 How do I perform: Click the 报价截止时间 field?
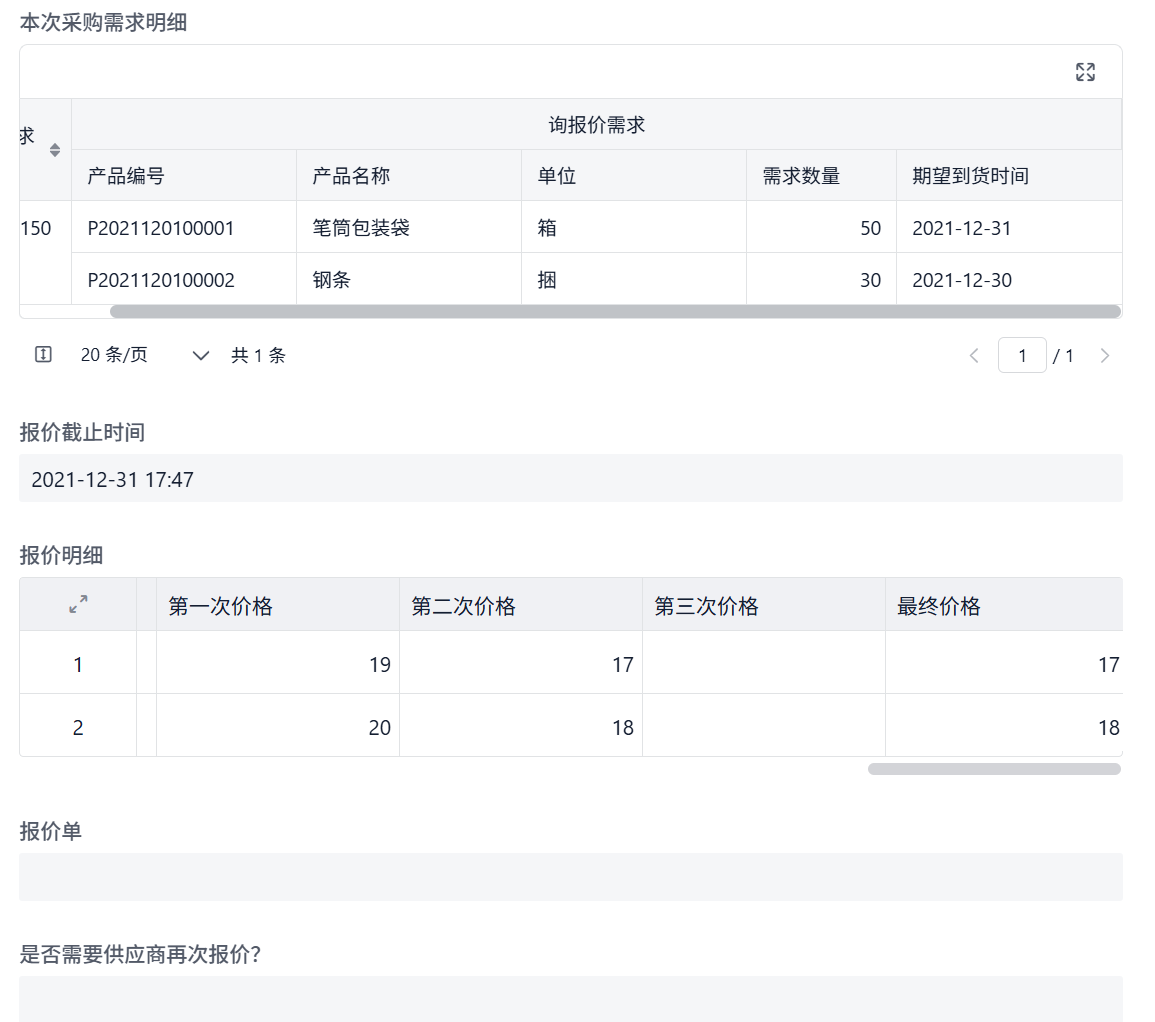pos(570,479)
